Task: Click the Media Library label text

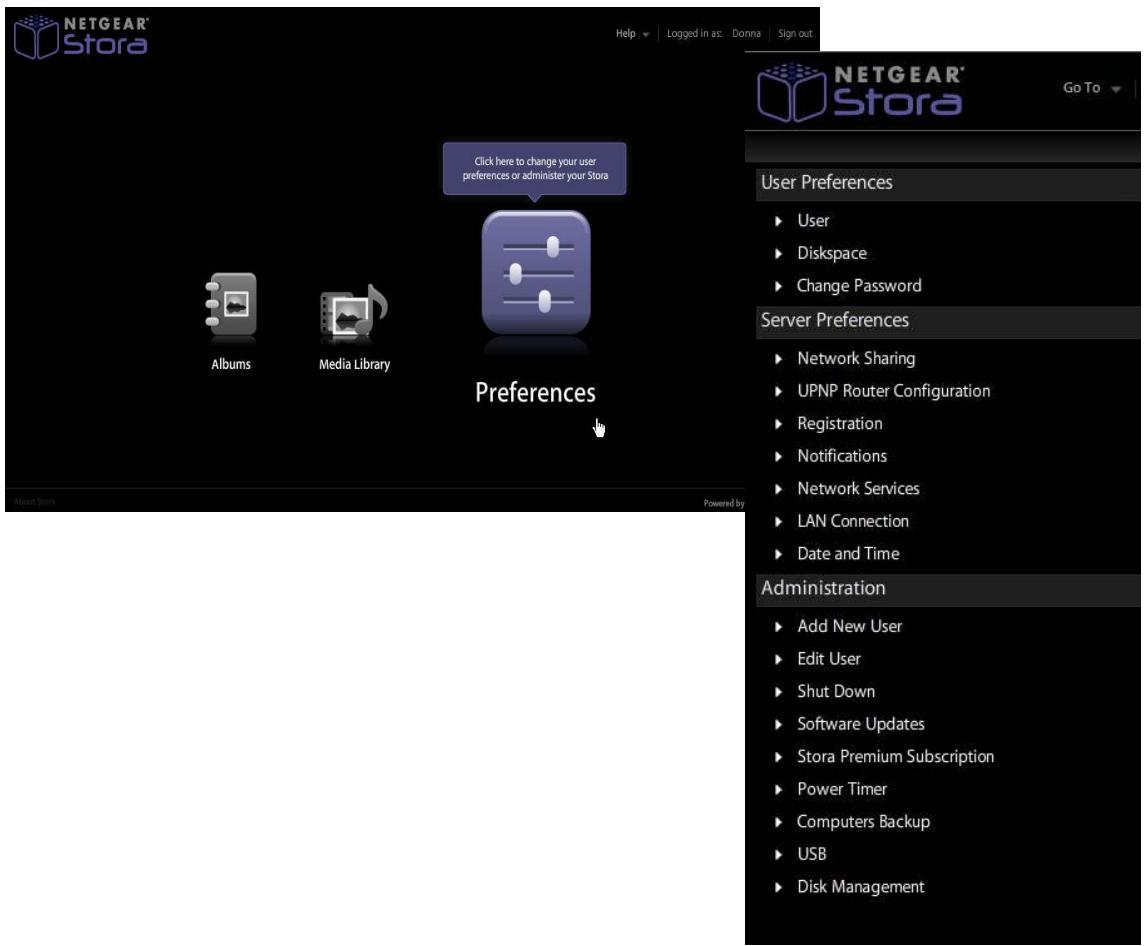Action: coord(354,364)
